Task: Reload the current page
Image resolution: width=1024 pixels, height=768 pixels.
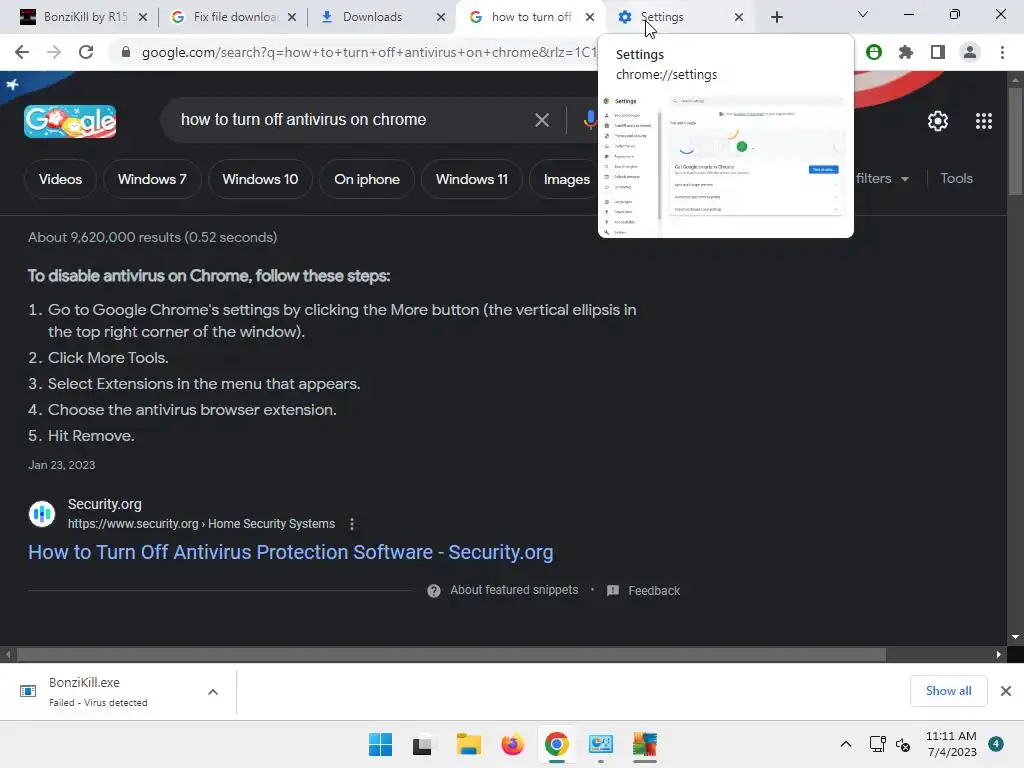Action: coord(86,52)
